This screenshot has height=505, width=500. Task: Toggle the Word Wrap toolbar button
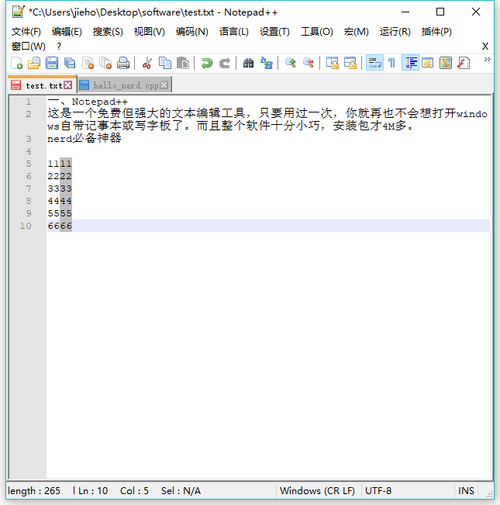point(375,63)
